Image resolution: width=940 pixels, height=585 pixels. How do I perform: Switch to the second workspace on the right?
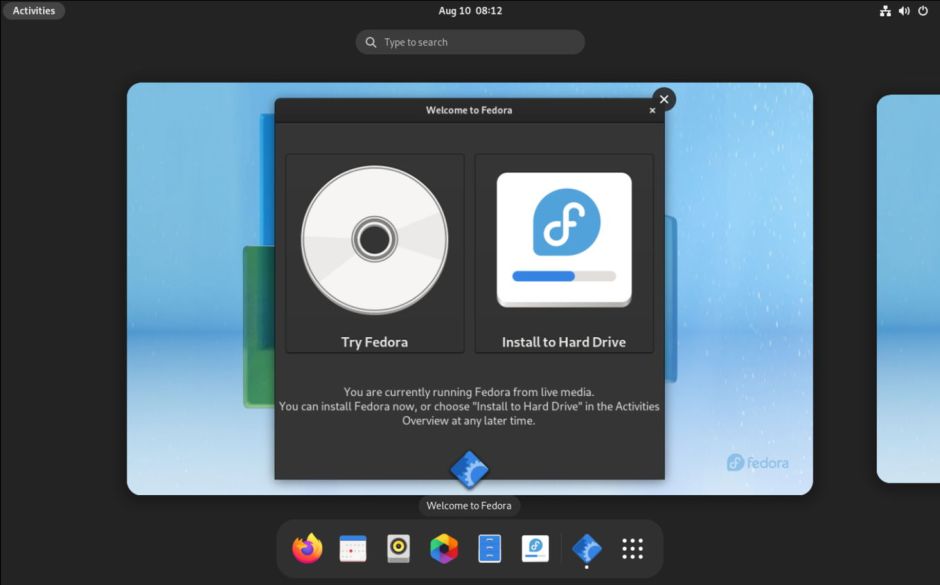908,289
